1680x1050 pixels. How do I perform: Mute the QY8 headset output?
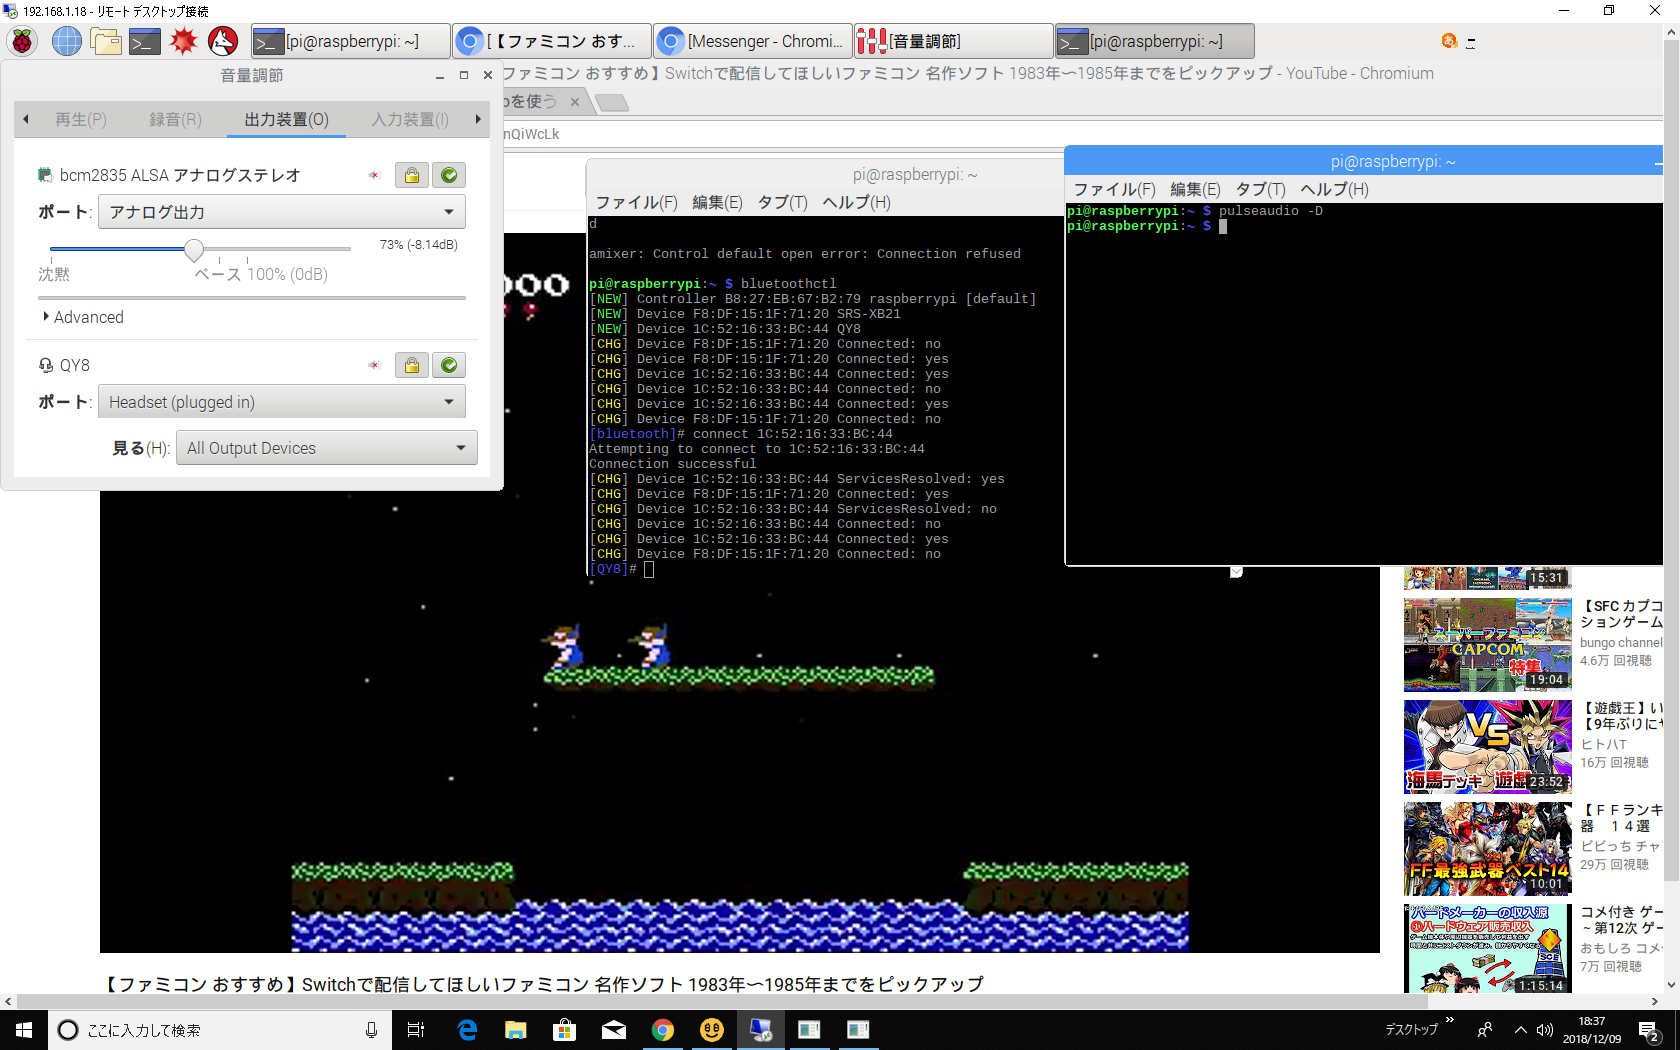click(374, 365)
